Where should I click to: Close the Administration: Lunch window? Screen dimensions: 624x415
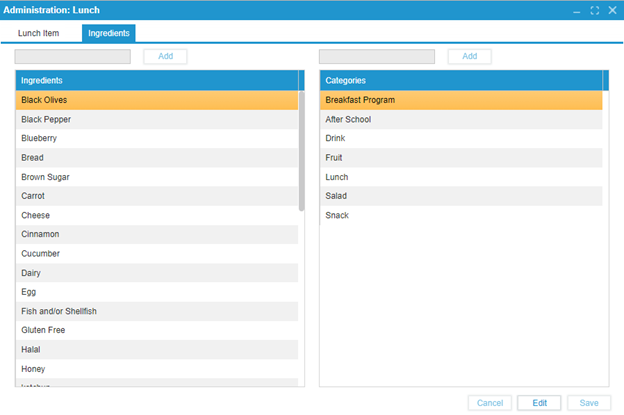[612, 10]
